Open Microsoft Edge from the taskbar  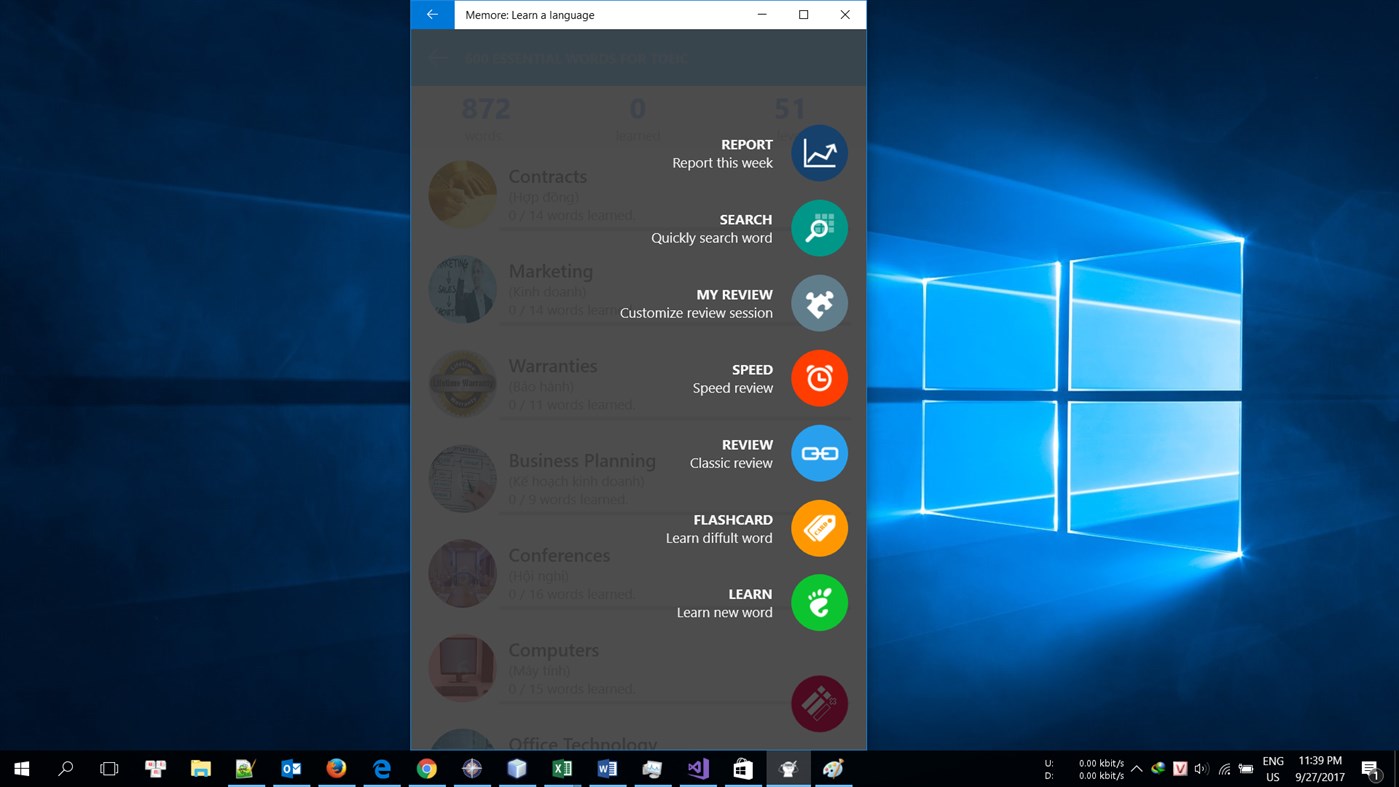point(382,768)
